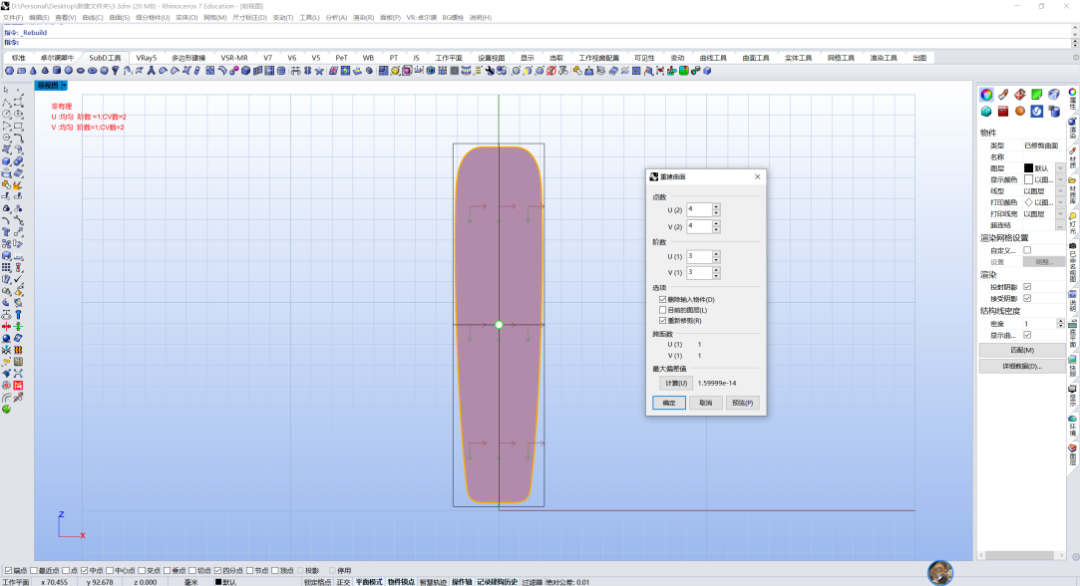
Task: Click the green square icon in properties panel
Action: tap(1037, 94)
